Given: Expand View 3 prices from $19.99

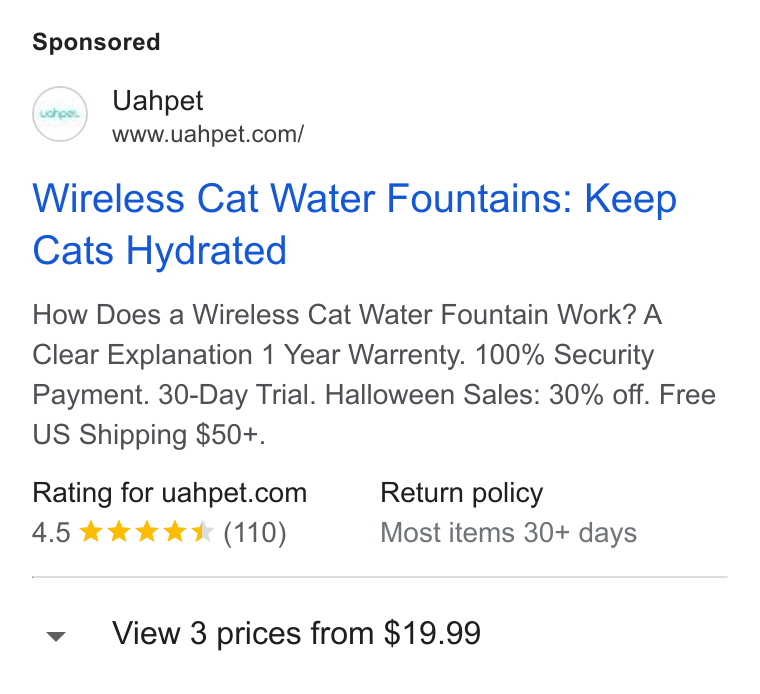Looking at the screenshot, I should click(296, 633).
